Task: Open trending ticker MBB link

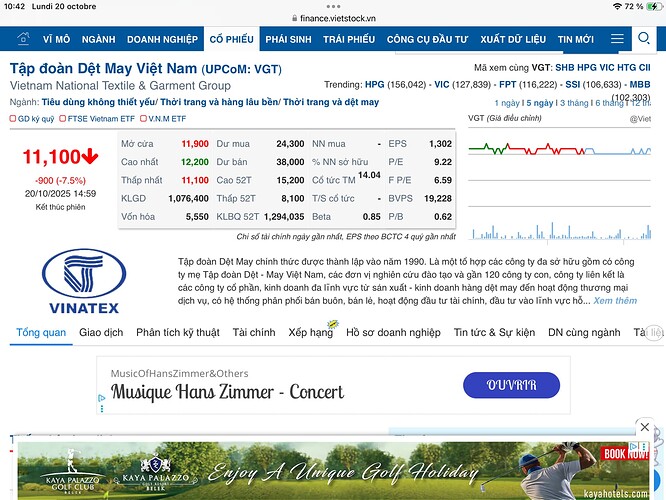Action: 640,84
